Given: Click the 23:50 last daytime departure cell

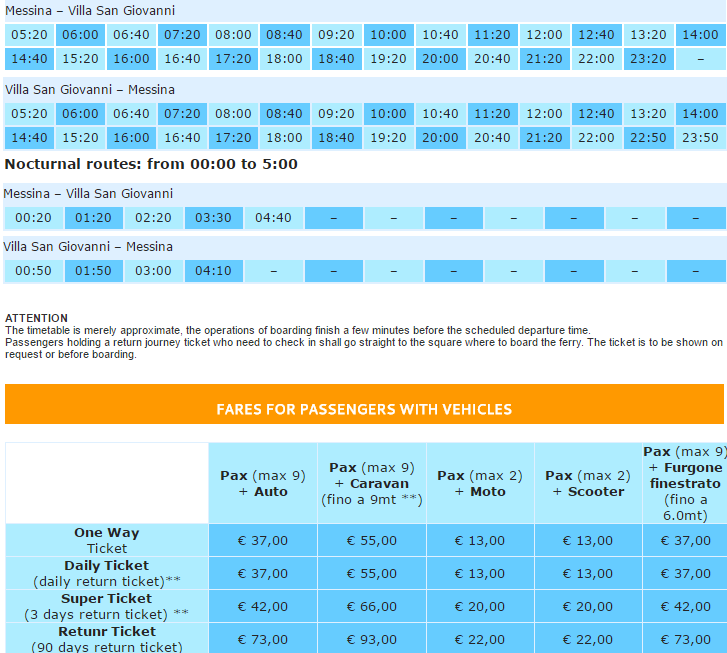Looking at the screenshot, I should click(x=700, y=138).
